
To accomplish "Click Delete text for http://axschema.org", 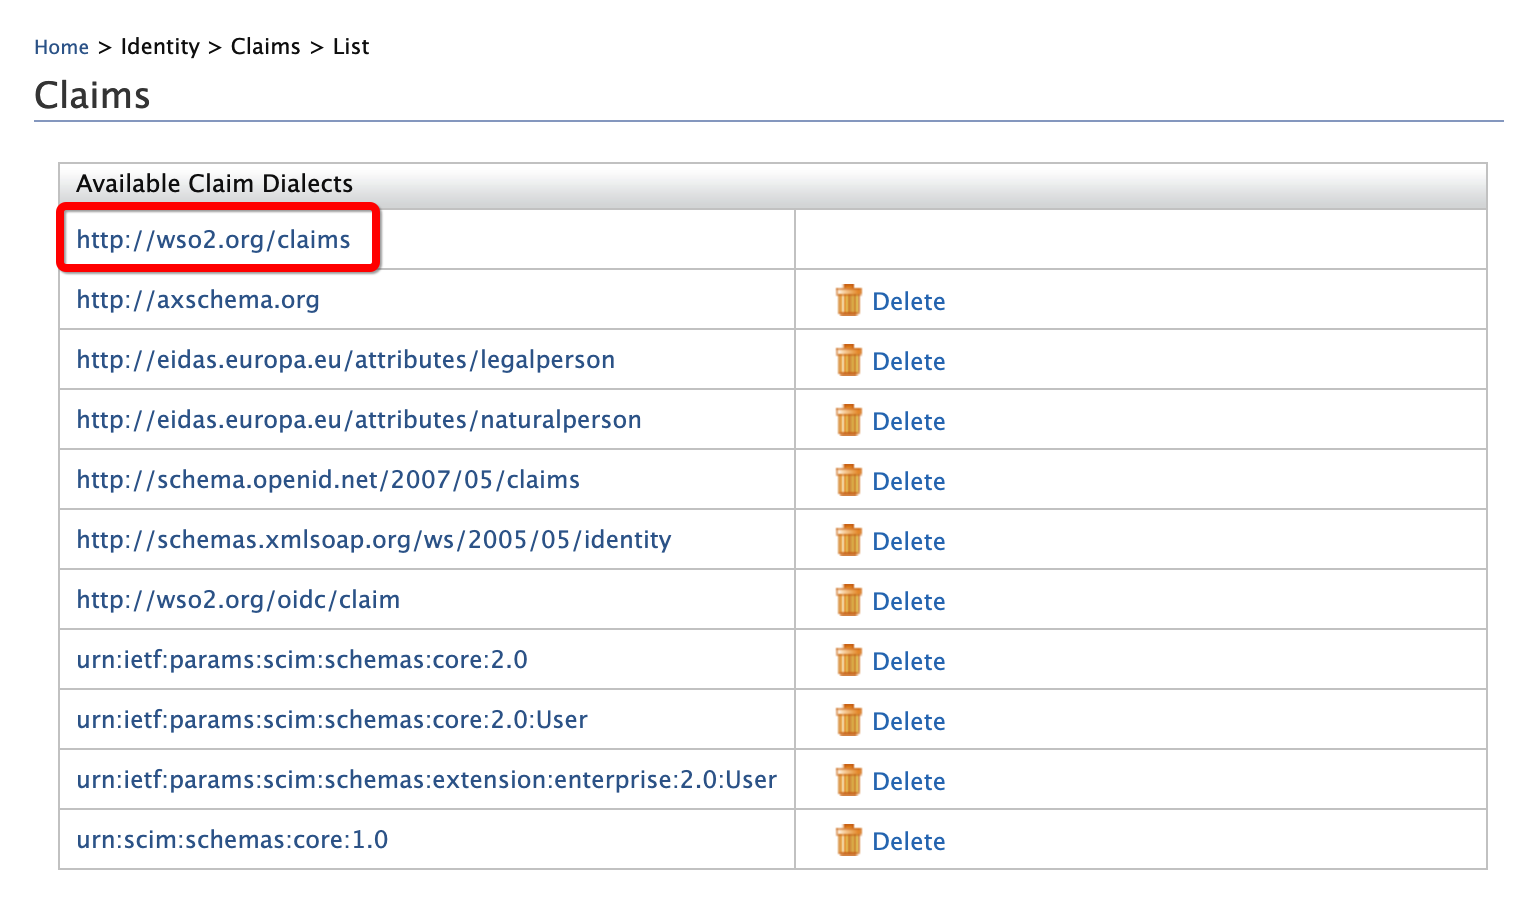I will [908, 301].
